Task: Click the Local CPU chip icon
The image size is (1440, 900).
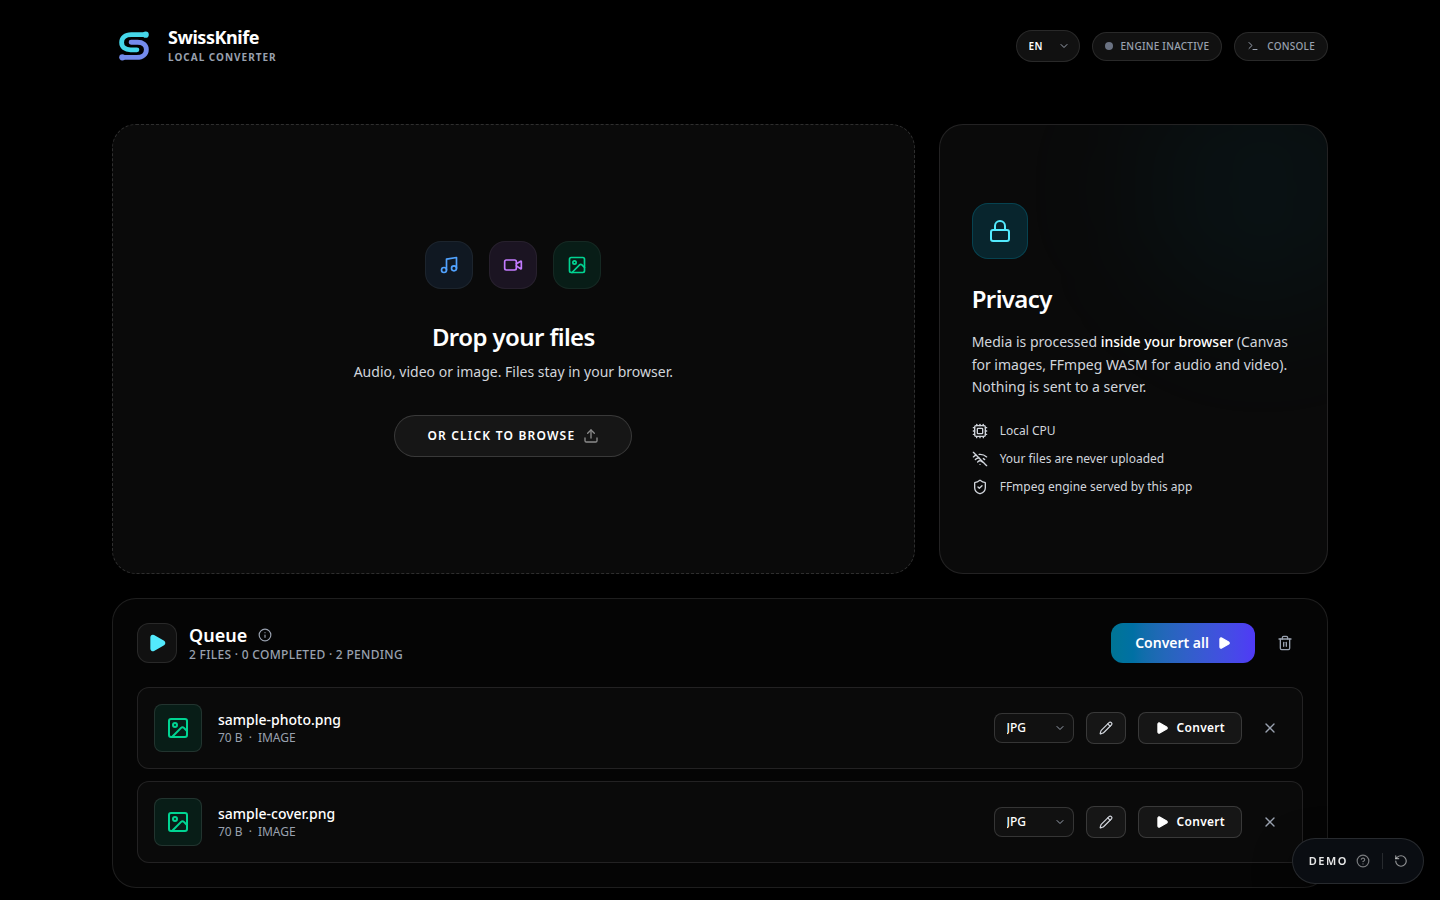Action: tap(980, 431)
